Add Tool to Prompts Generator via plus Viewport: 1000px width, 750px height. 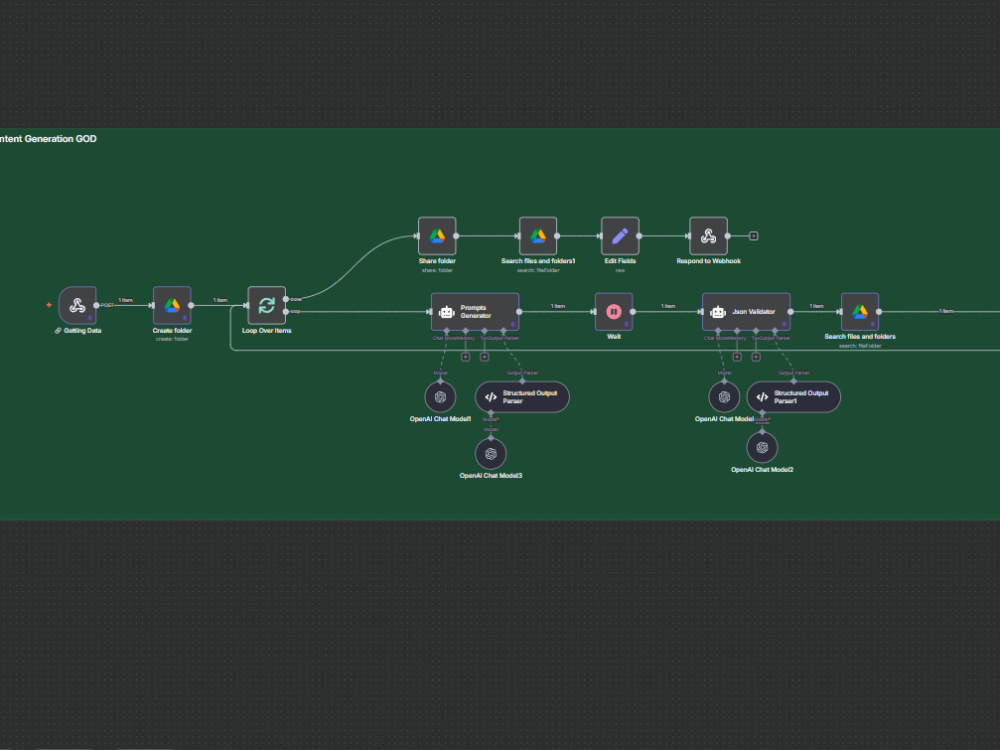(485, 357)
